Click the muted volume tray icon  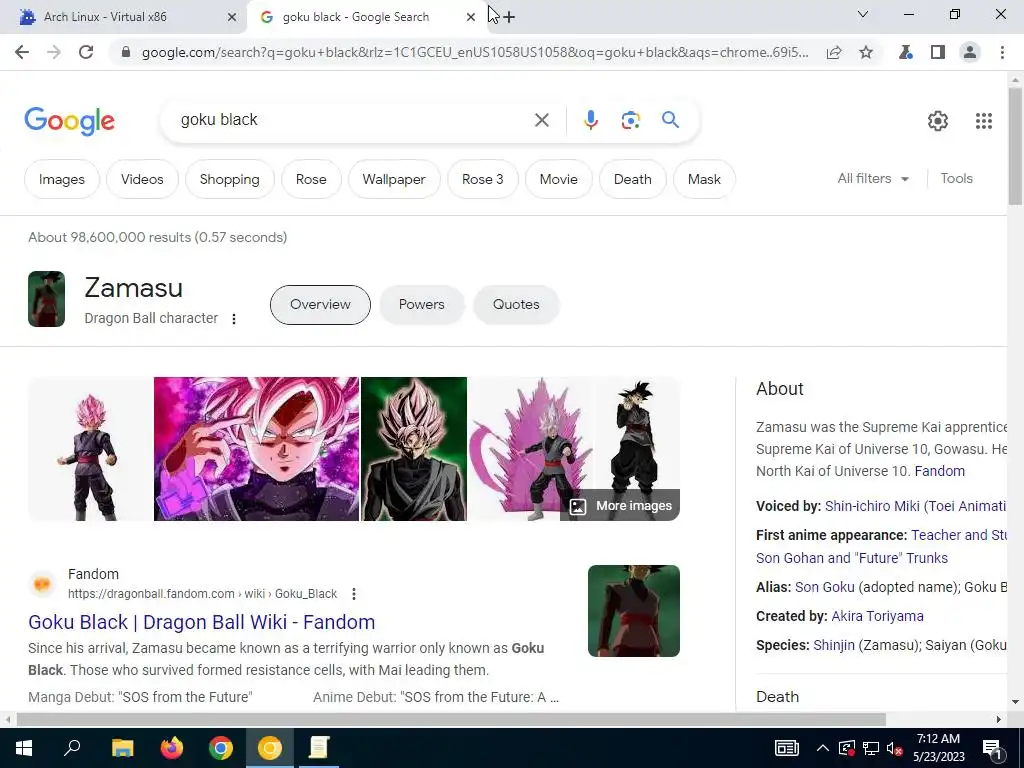tap(894, 748)
